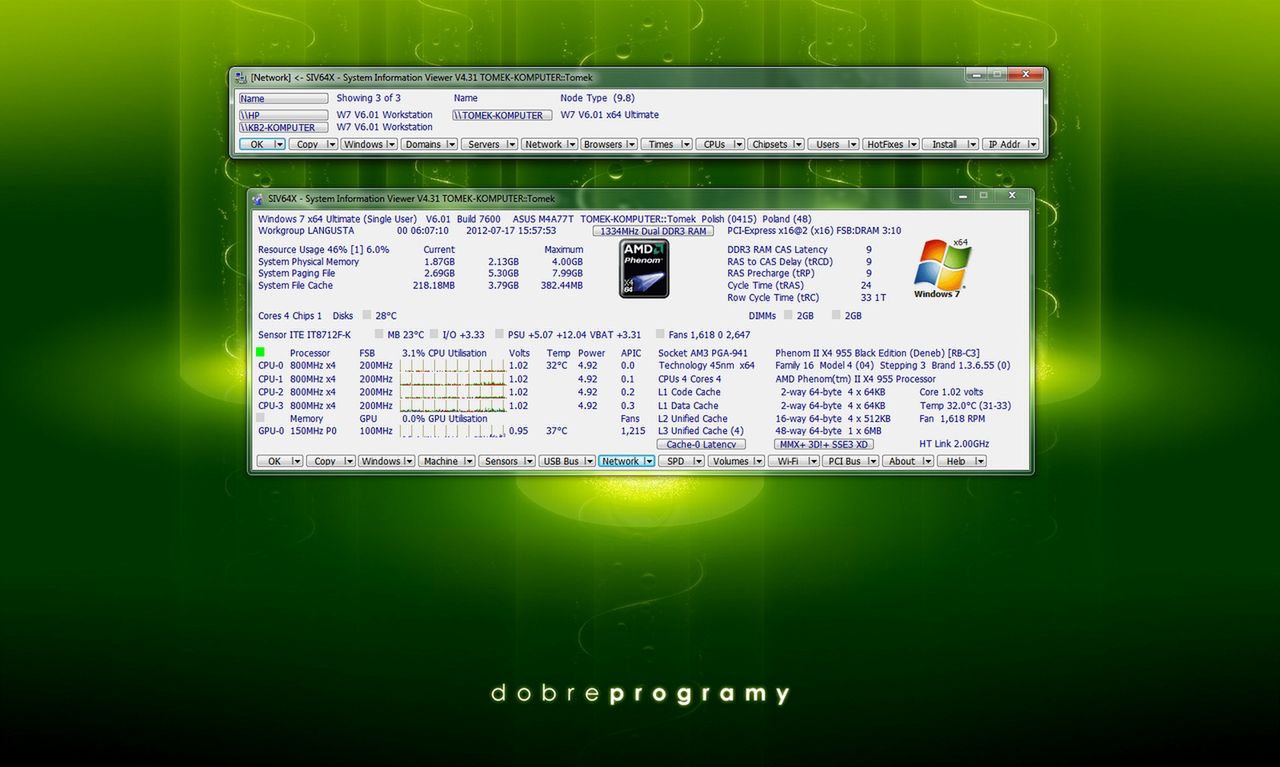Click 'Sensor ITE IT8712F-K' text

coord(304,334)
